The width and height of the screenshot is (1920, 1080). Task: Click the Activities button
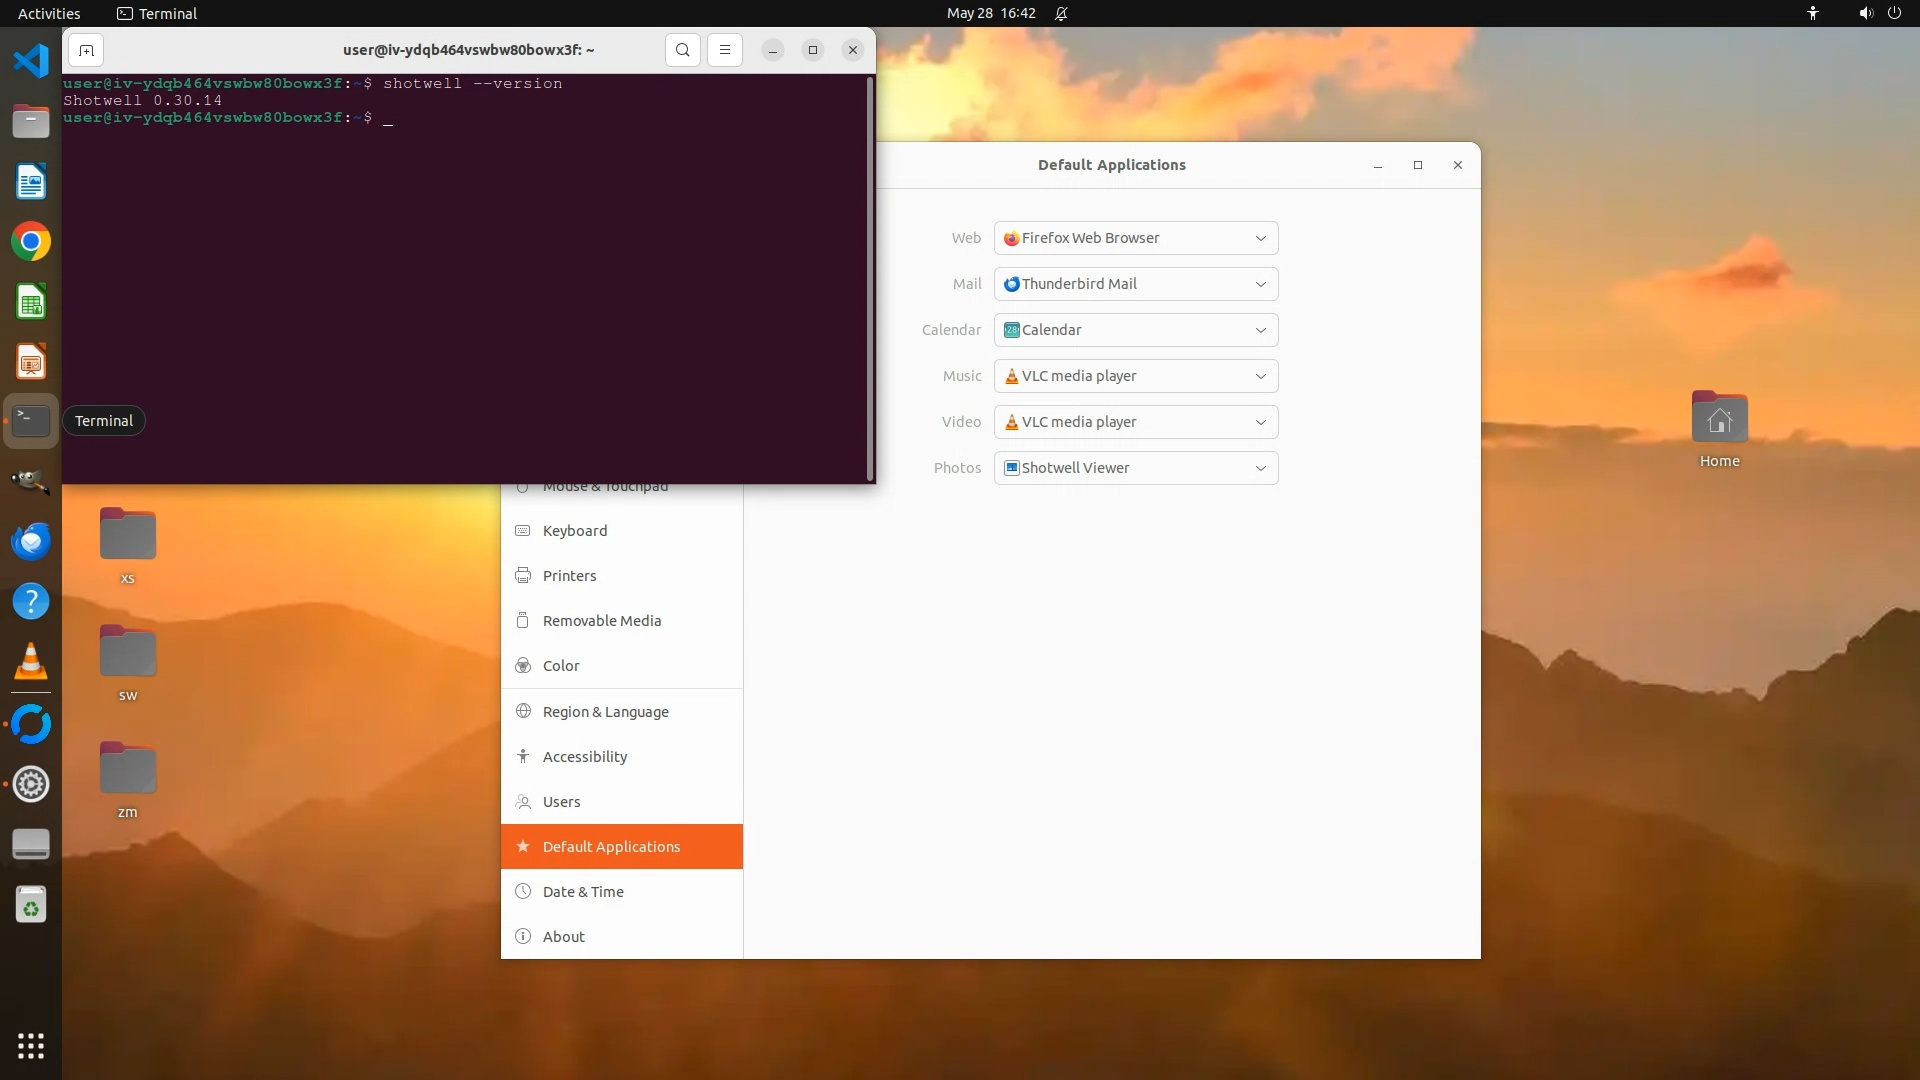(x=49, y=13)
